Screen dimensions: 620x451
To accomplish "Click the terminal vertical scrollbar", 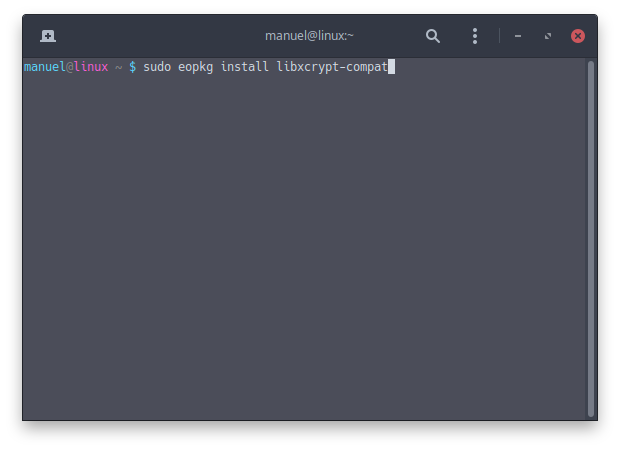I will pos(591,238).
